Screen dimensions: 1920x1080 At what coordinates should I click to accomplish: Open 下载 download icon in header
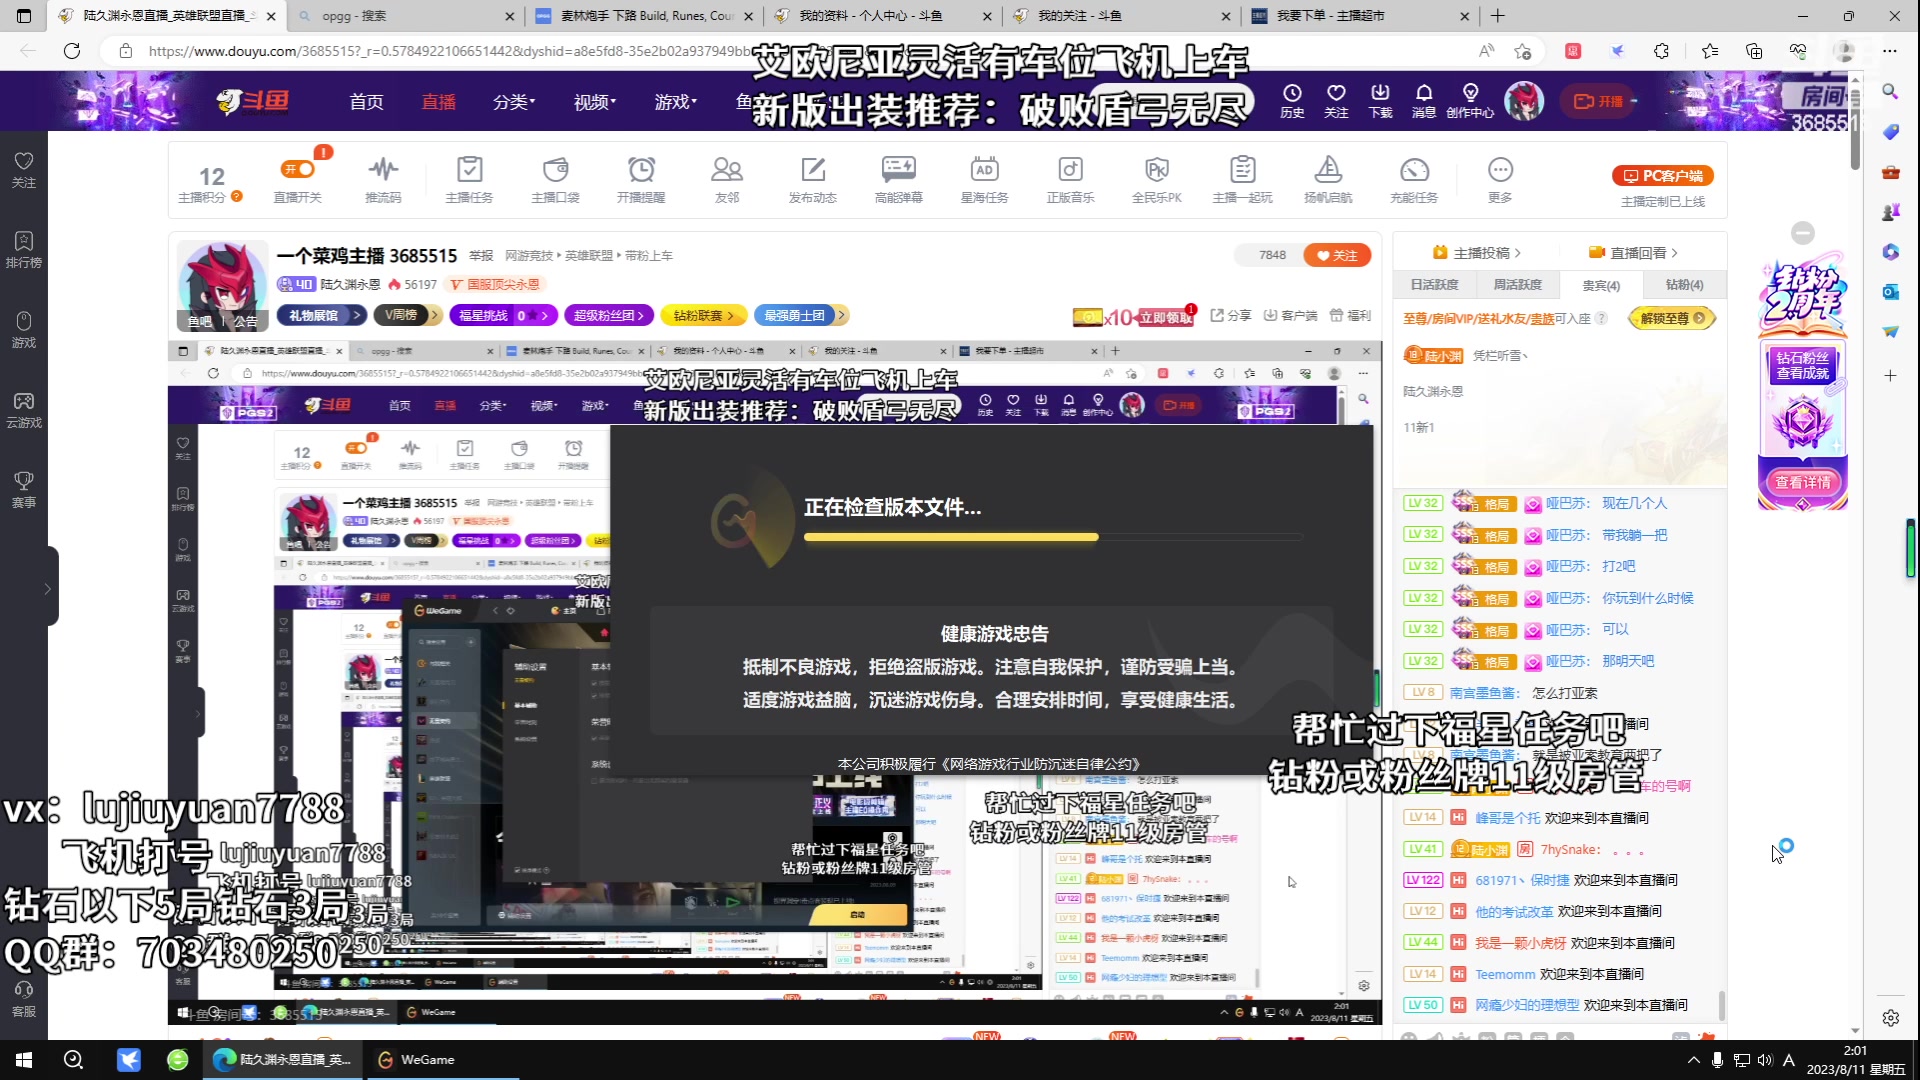(1380, 100)
